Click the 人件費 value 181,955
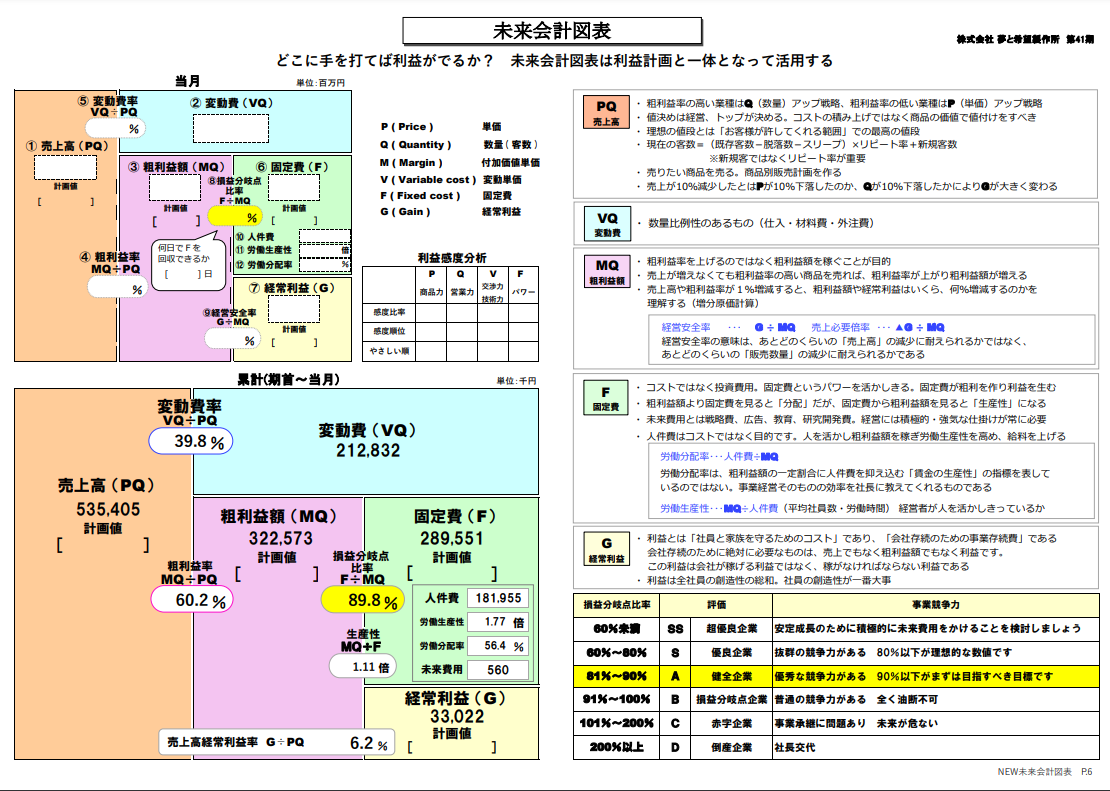The image size is (1110, 791). [498, 598]
